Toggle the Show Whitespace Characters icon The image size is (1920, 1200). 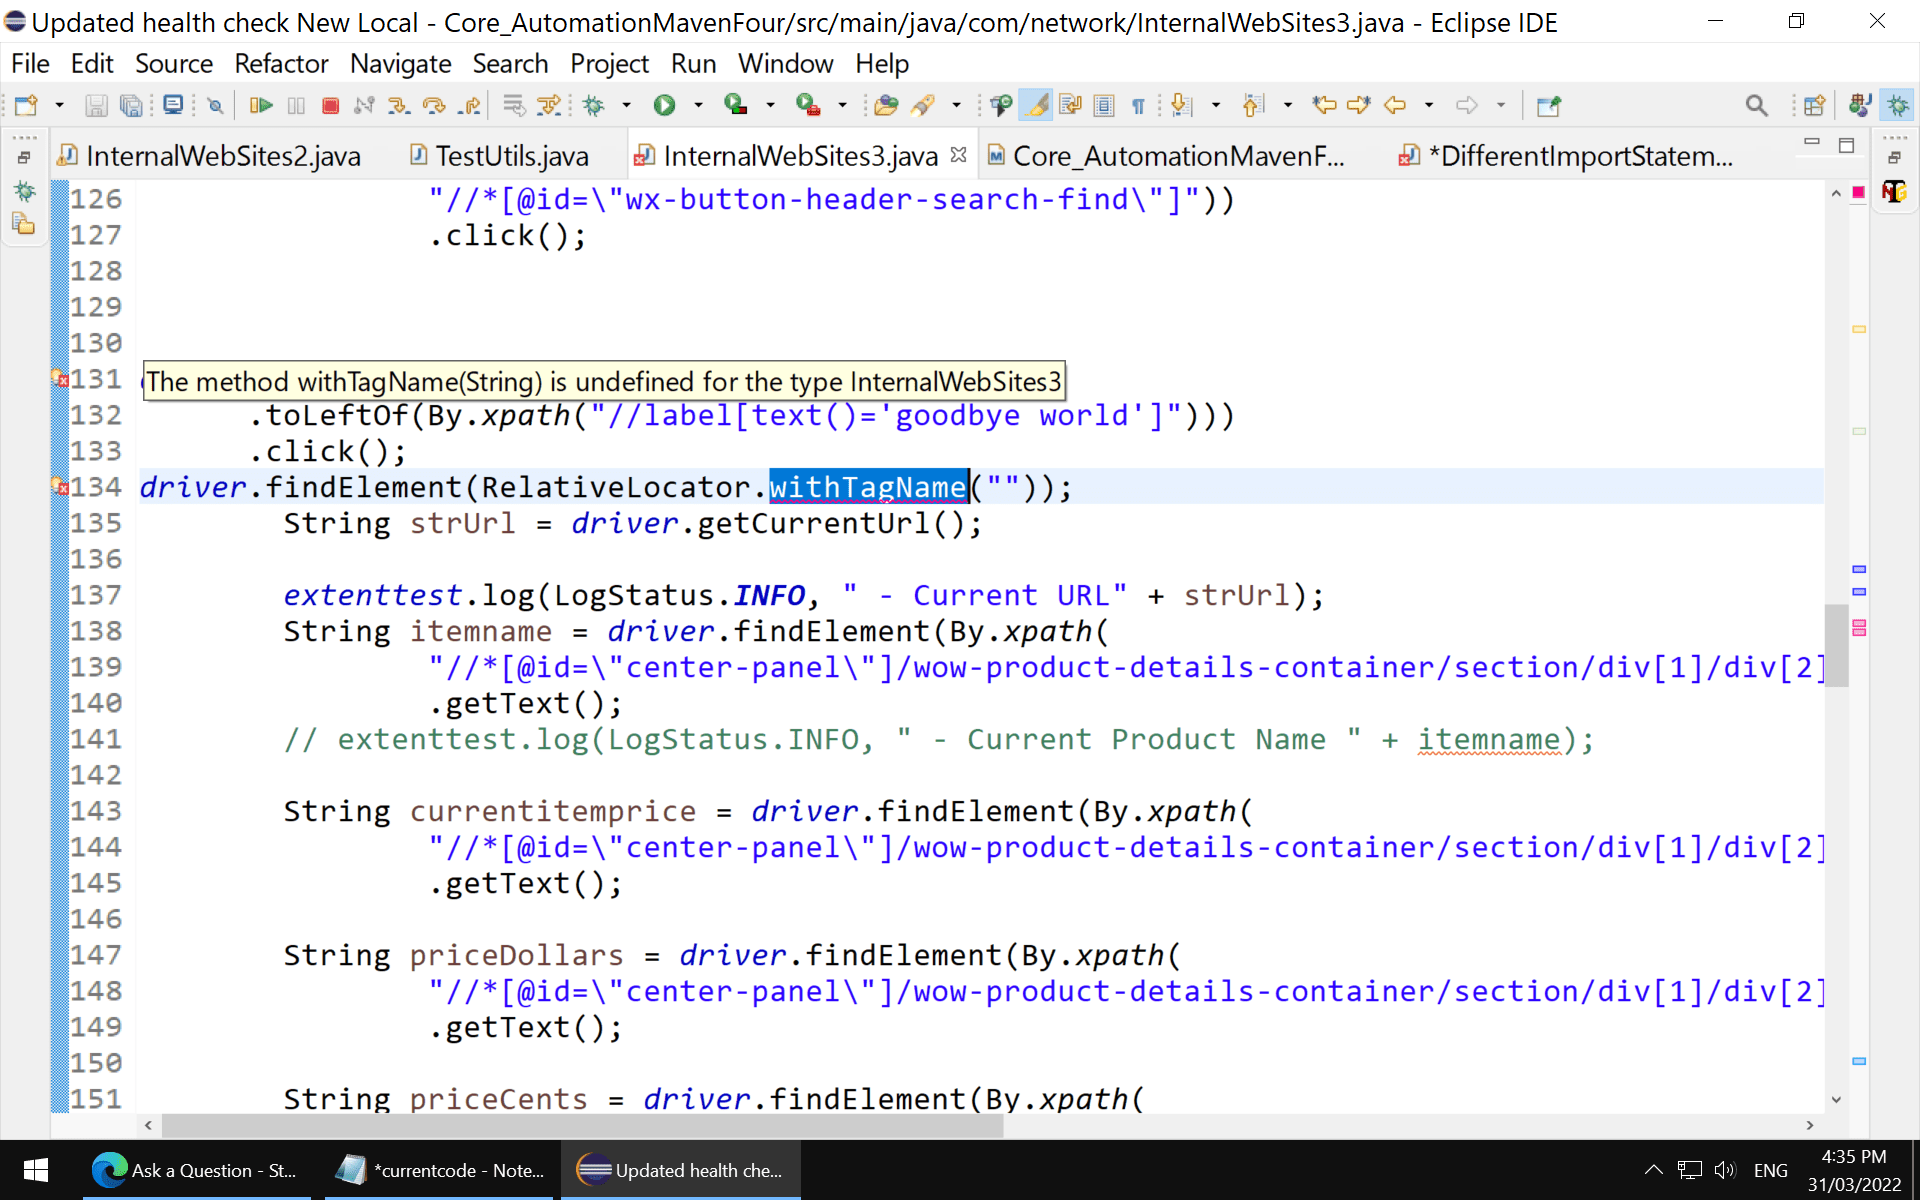coord(1139,105)
